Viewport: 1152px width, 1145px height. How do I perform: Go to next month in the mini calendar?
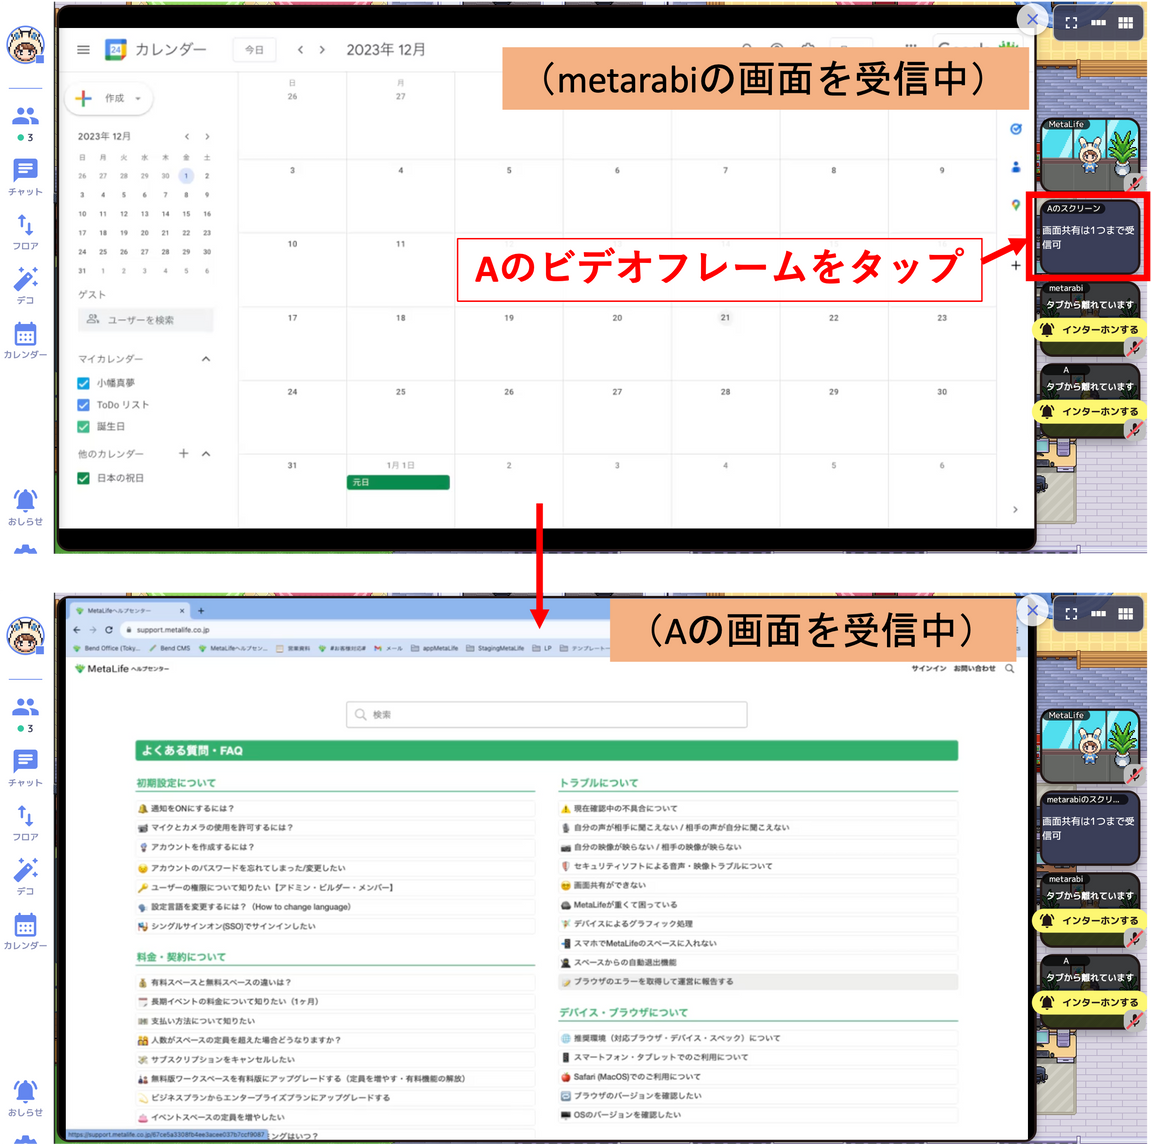tap(207, 137)
